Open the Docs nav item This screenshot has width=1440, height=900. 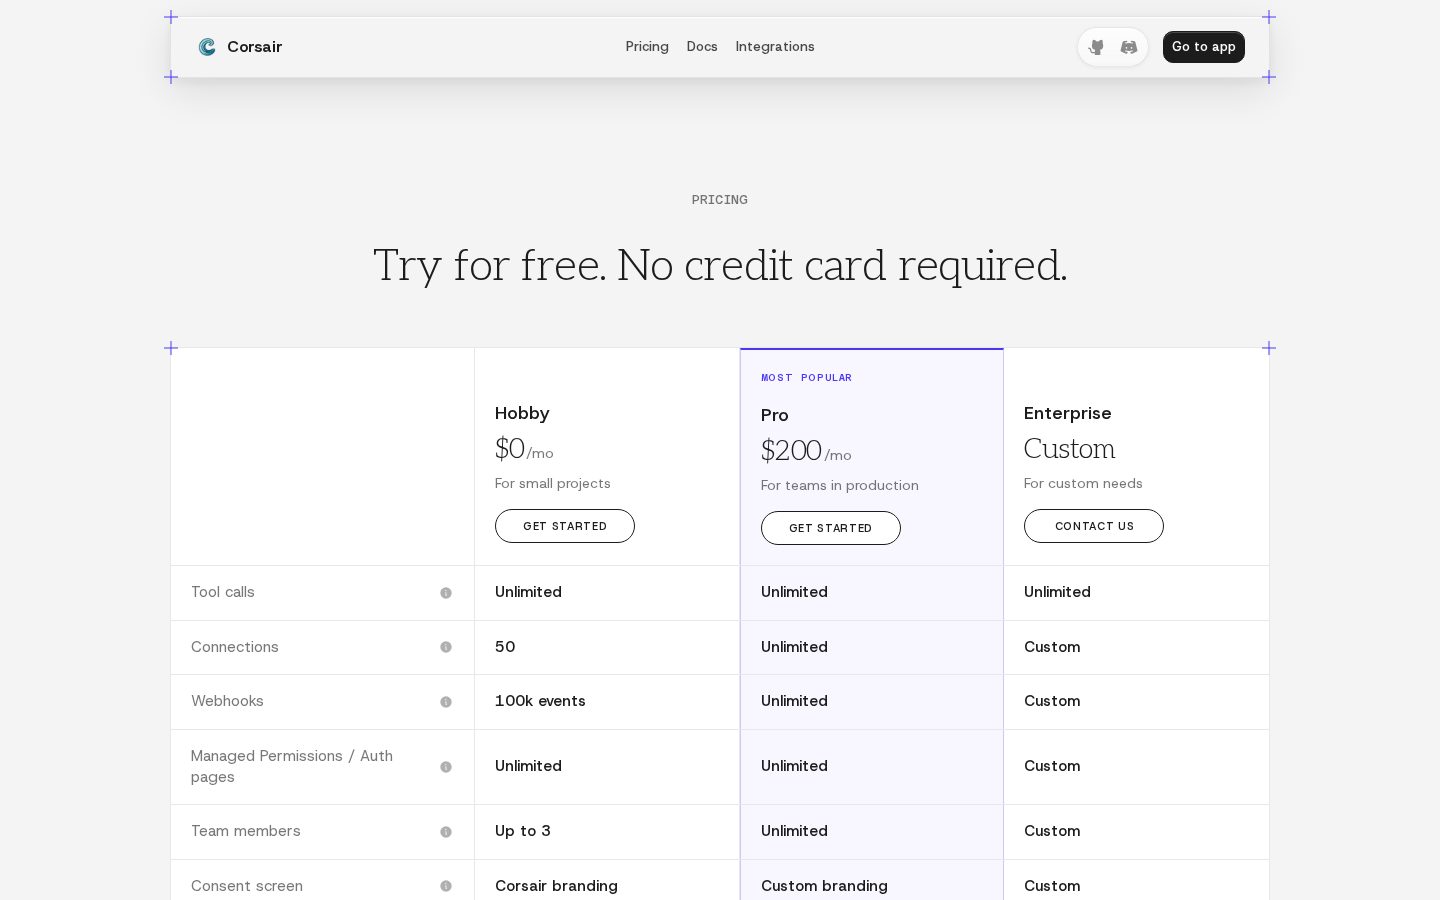tap(702, 47)
